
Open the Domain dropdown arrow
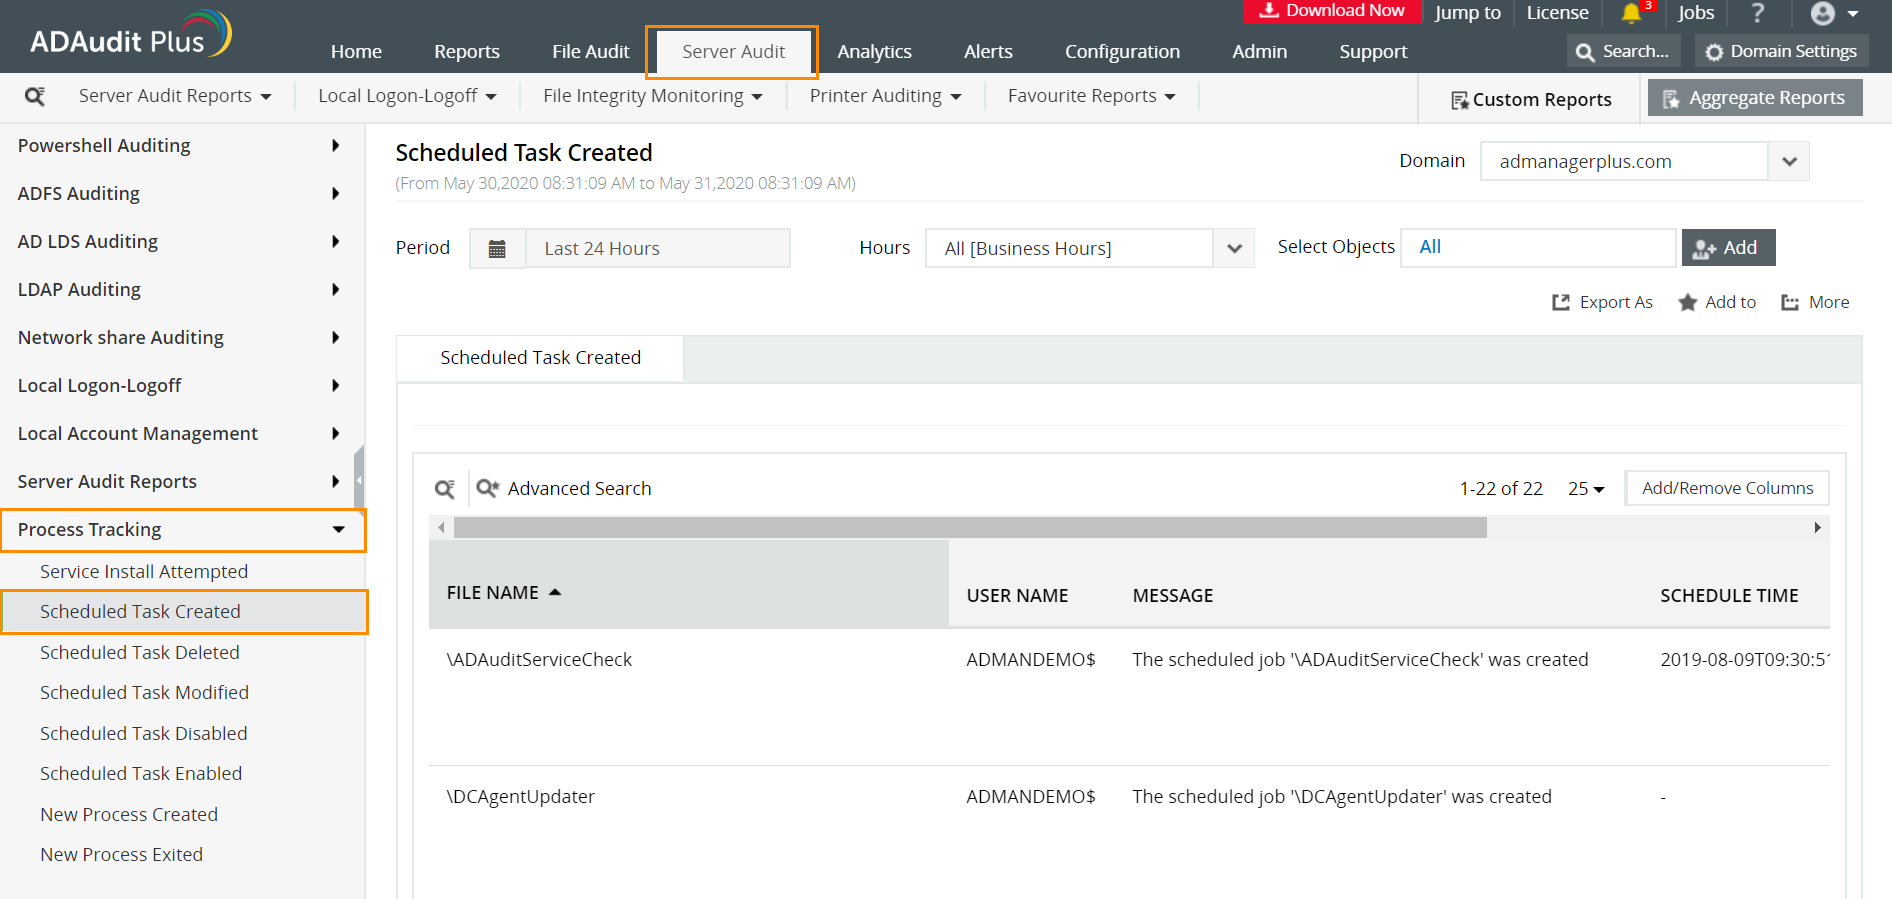[x=1789, y=161]
